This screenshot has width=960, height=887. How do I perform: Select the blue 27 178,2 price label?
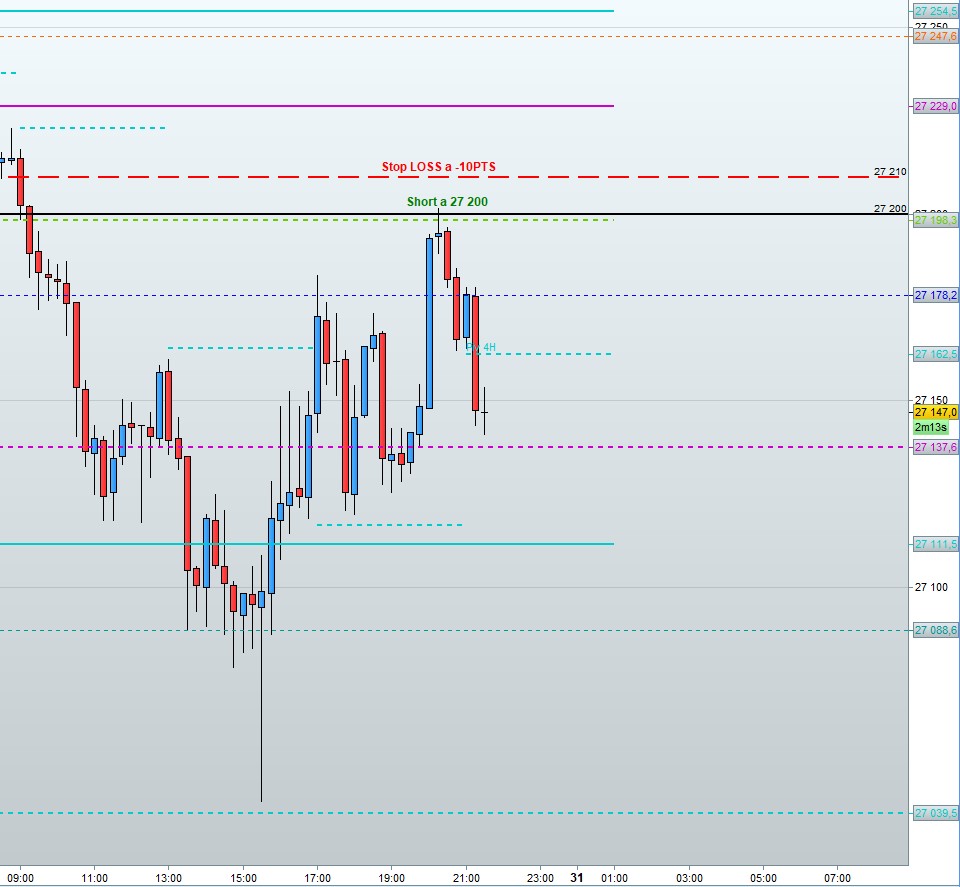(936, 296)
